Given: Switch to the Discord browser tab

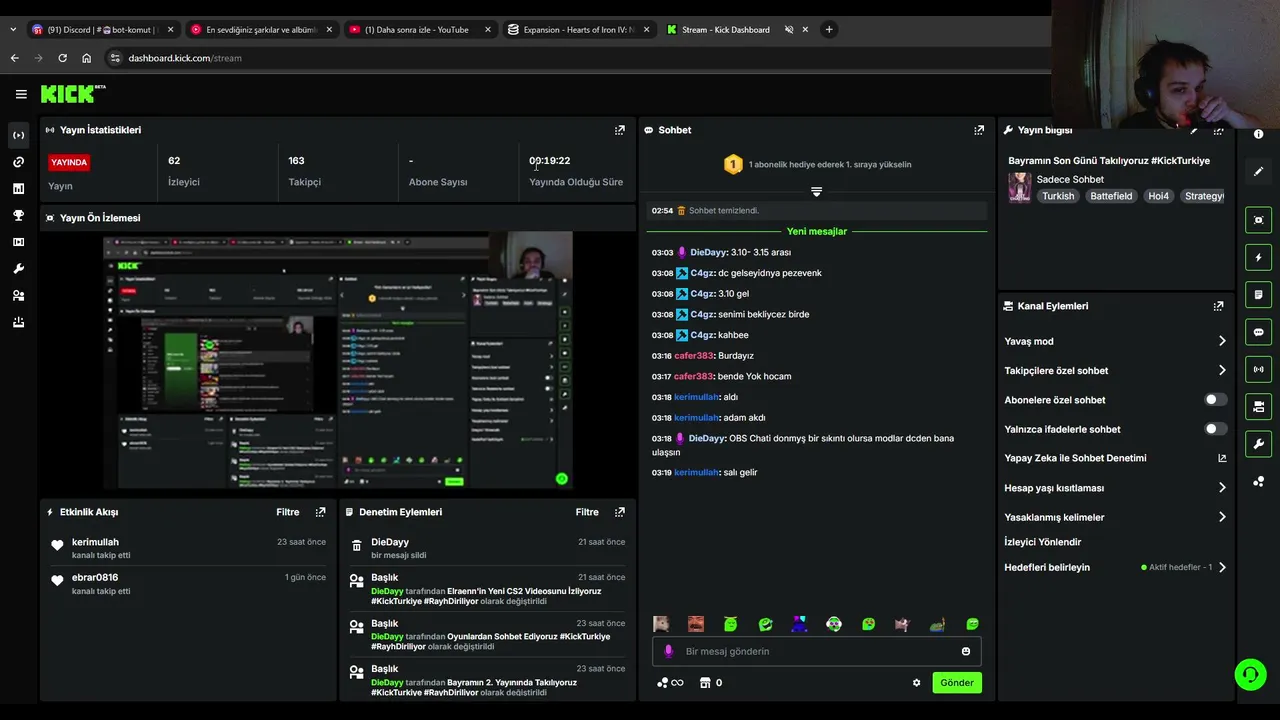Looking at the screenshot, I should (103, 30).
